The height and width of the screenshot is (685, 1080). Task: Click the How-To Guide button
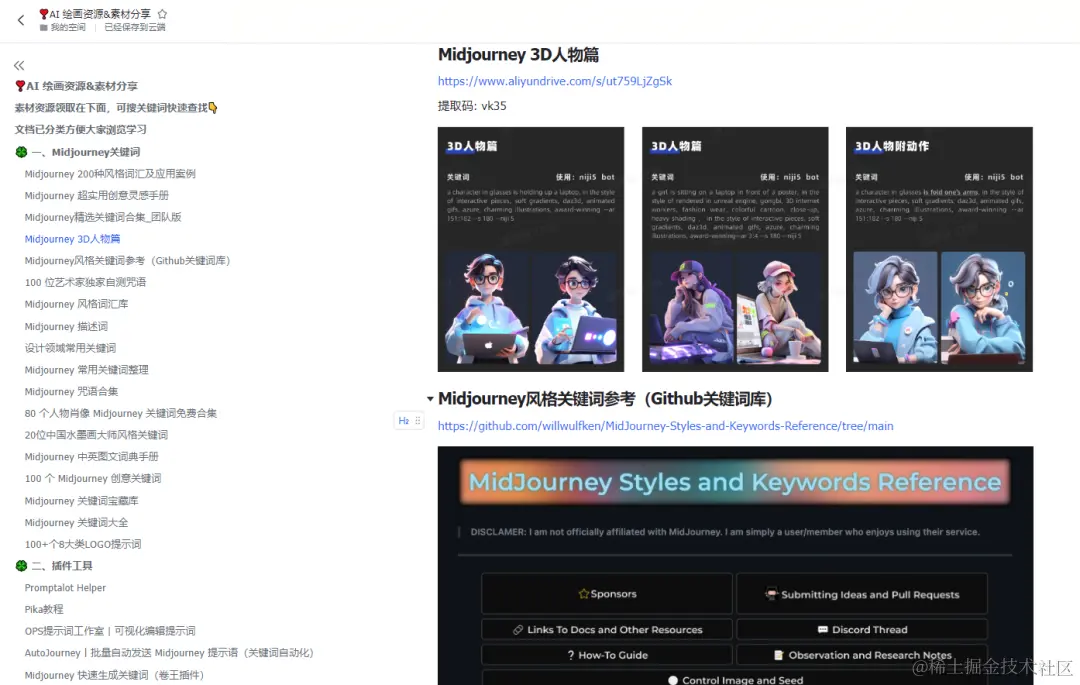point(607,655)
